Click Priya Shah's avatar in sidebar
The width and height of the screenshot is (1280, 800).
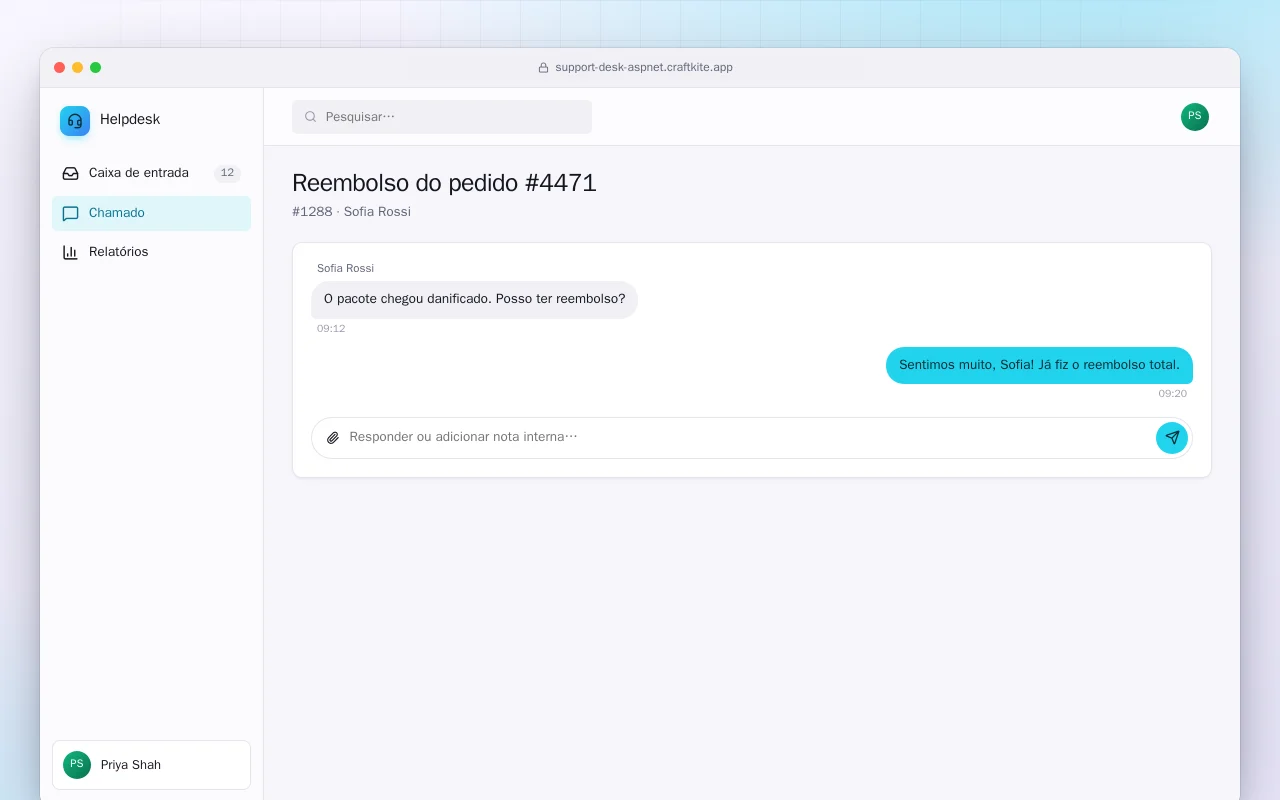click(x=77, y=765)
